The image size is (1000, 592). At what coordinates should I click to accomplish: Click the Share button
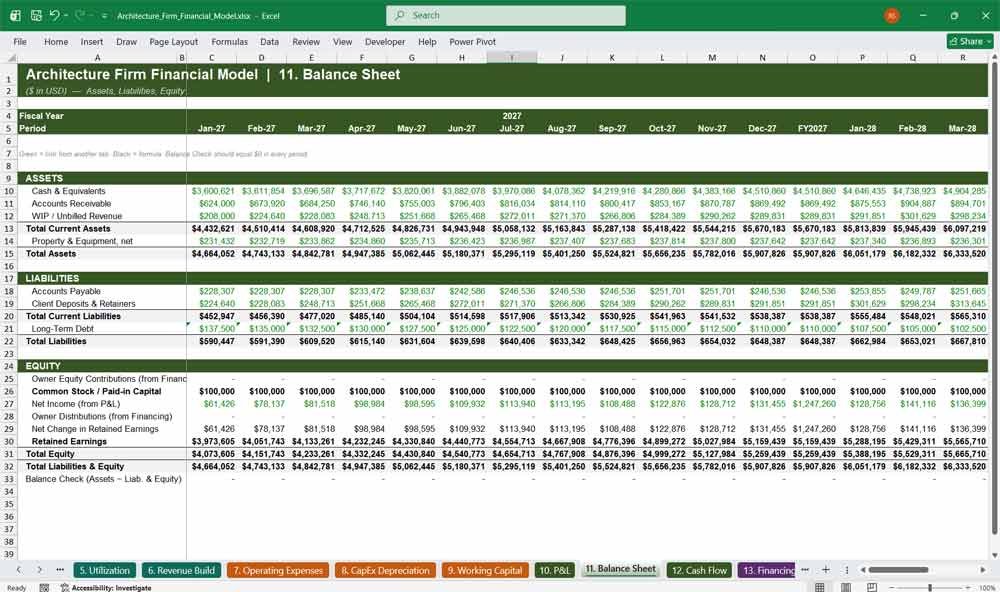click(969, 41)
